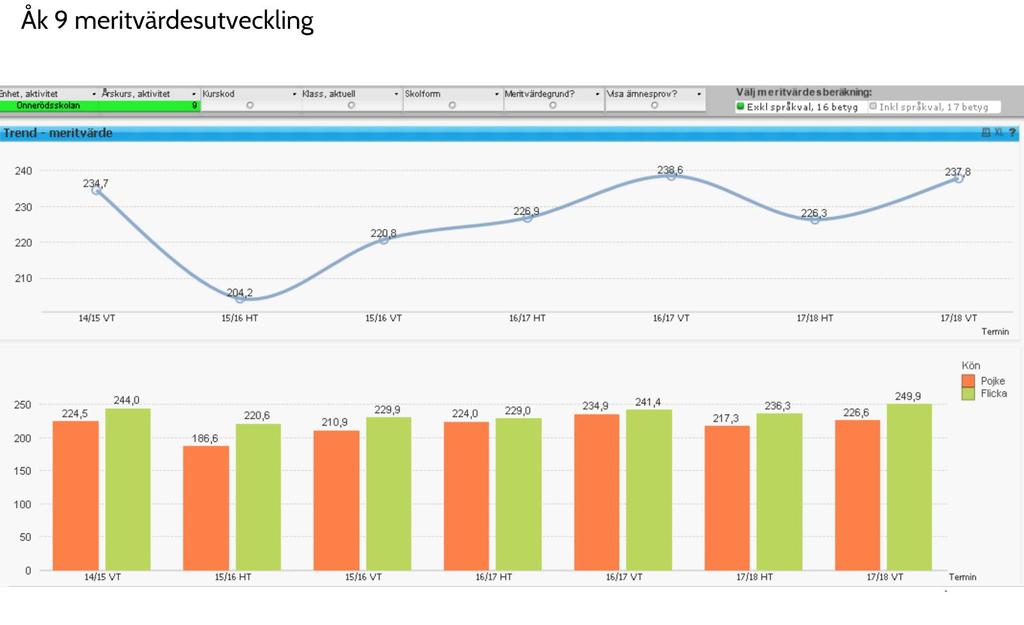Click 17/18 HT data point 226,3
The height and width of the screenshot is (625, 1024).
814,220
